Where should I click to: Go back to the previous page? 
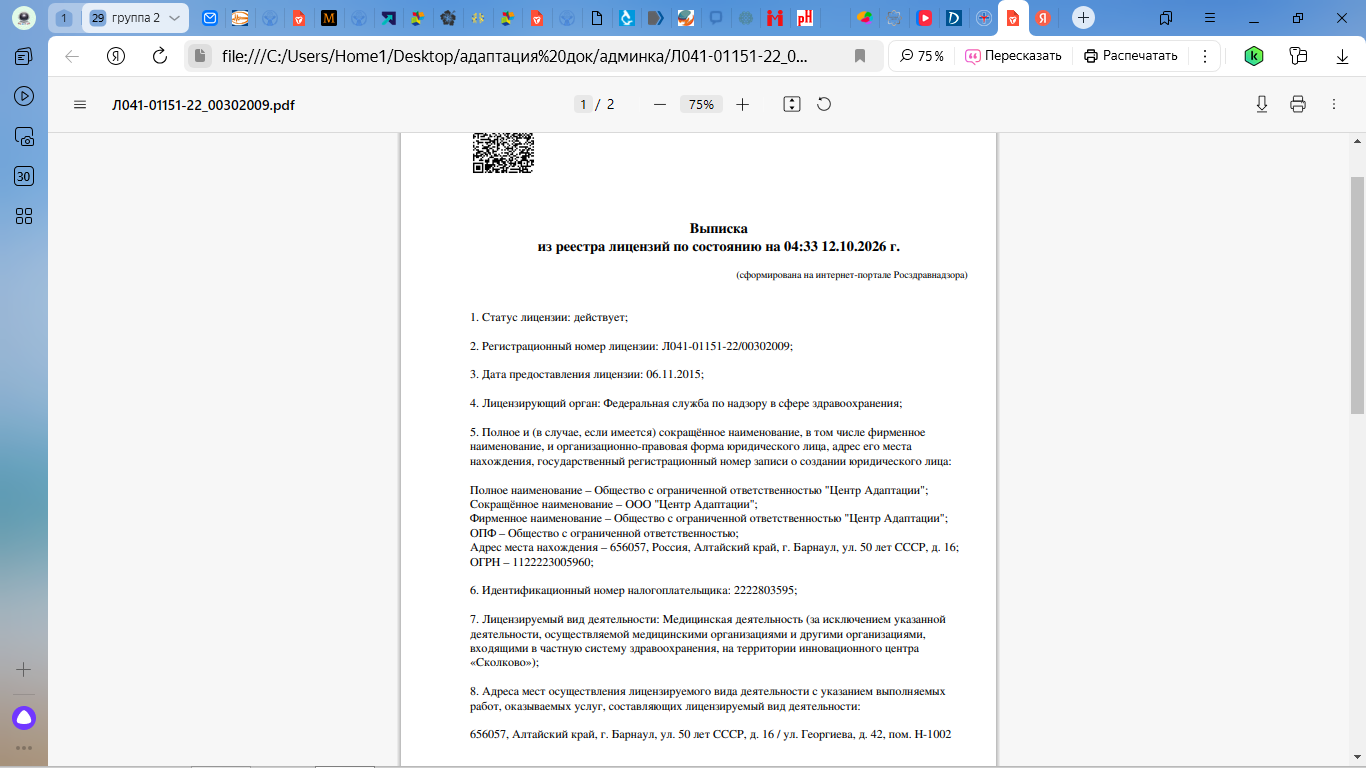click(x=72, y=56)
